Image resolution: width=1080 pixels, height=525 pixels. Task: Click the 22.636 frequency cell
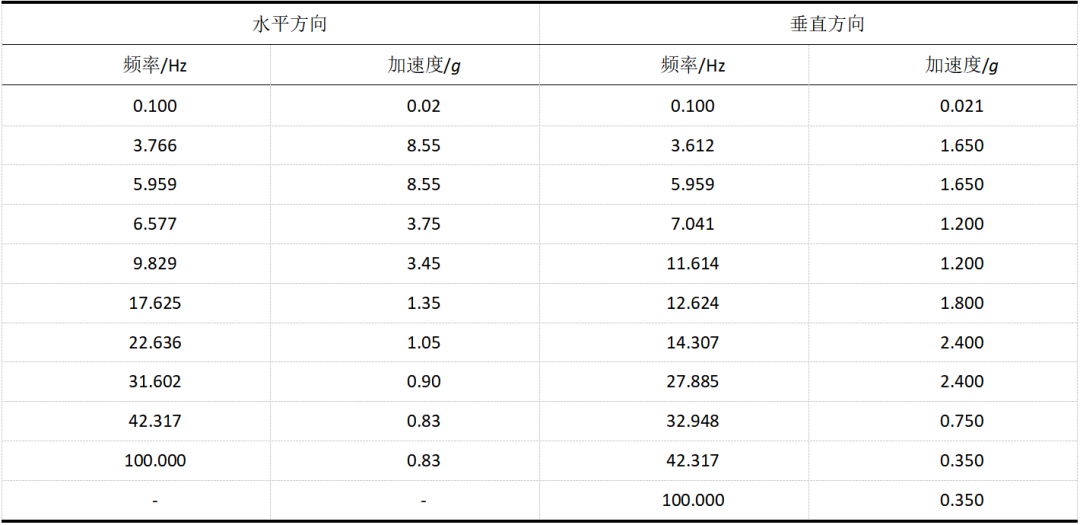(154, 343)
